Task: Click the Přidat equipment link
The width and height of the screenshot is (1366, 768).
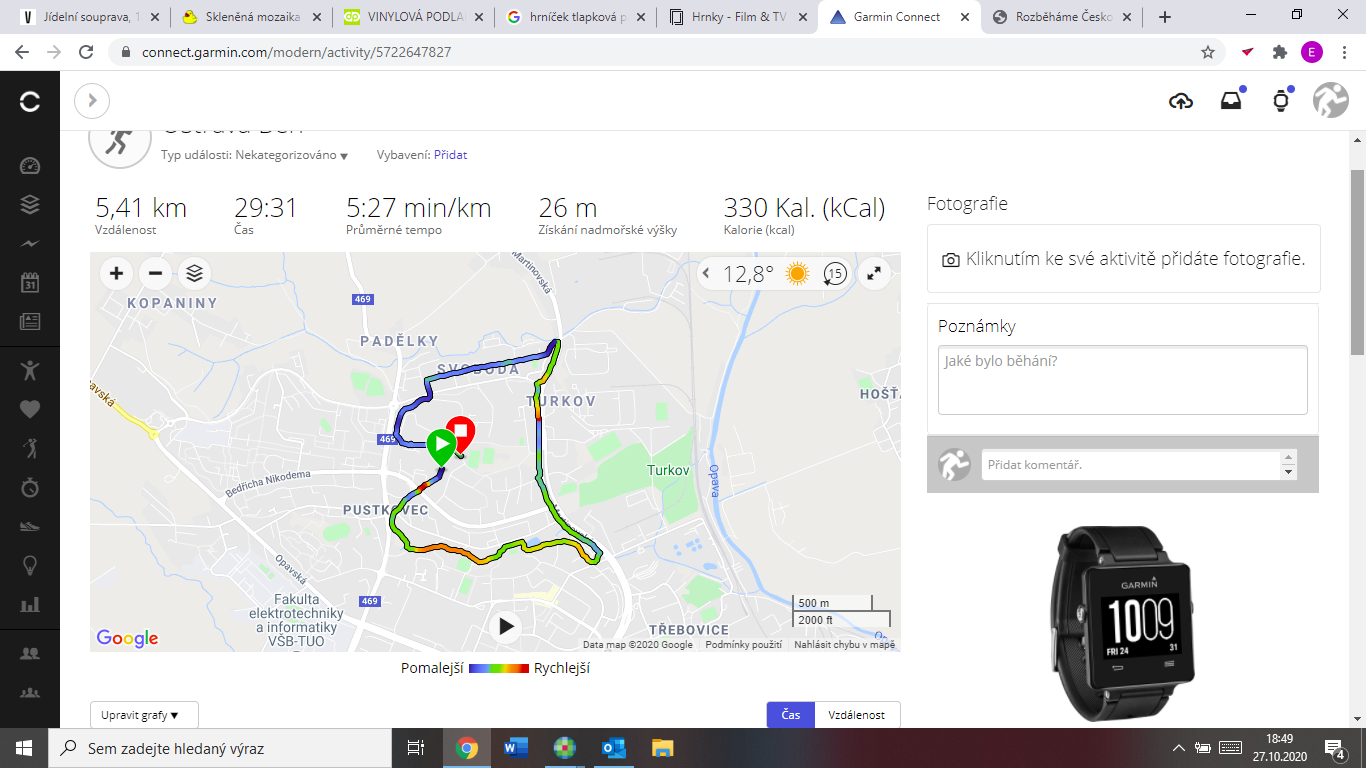Action: 450,155
